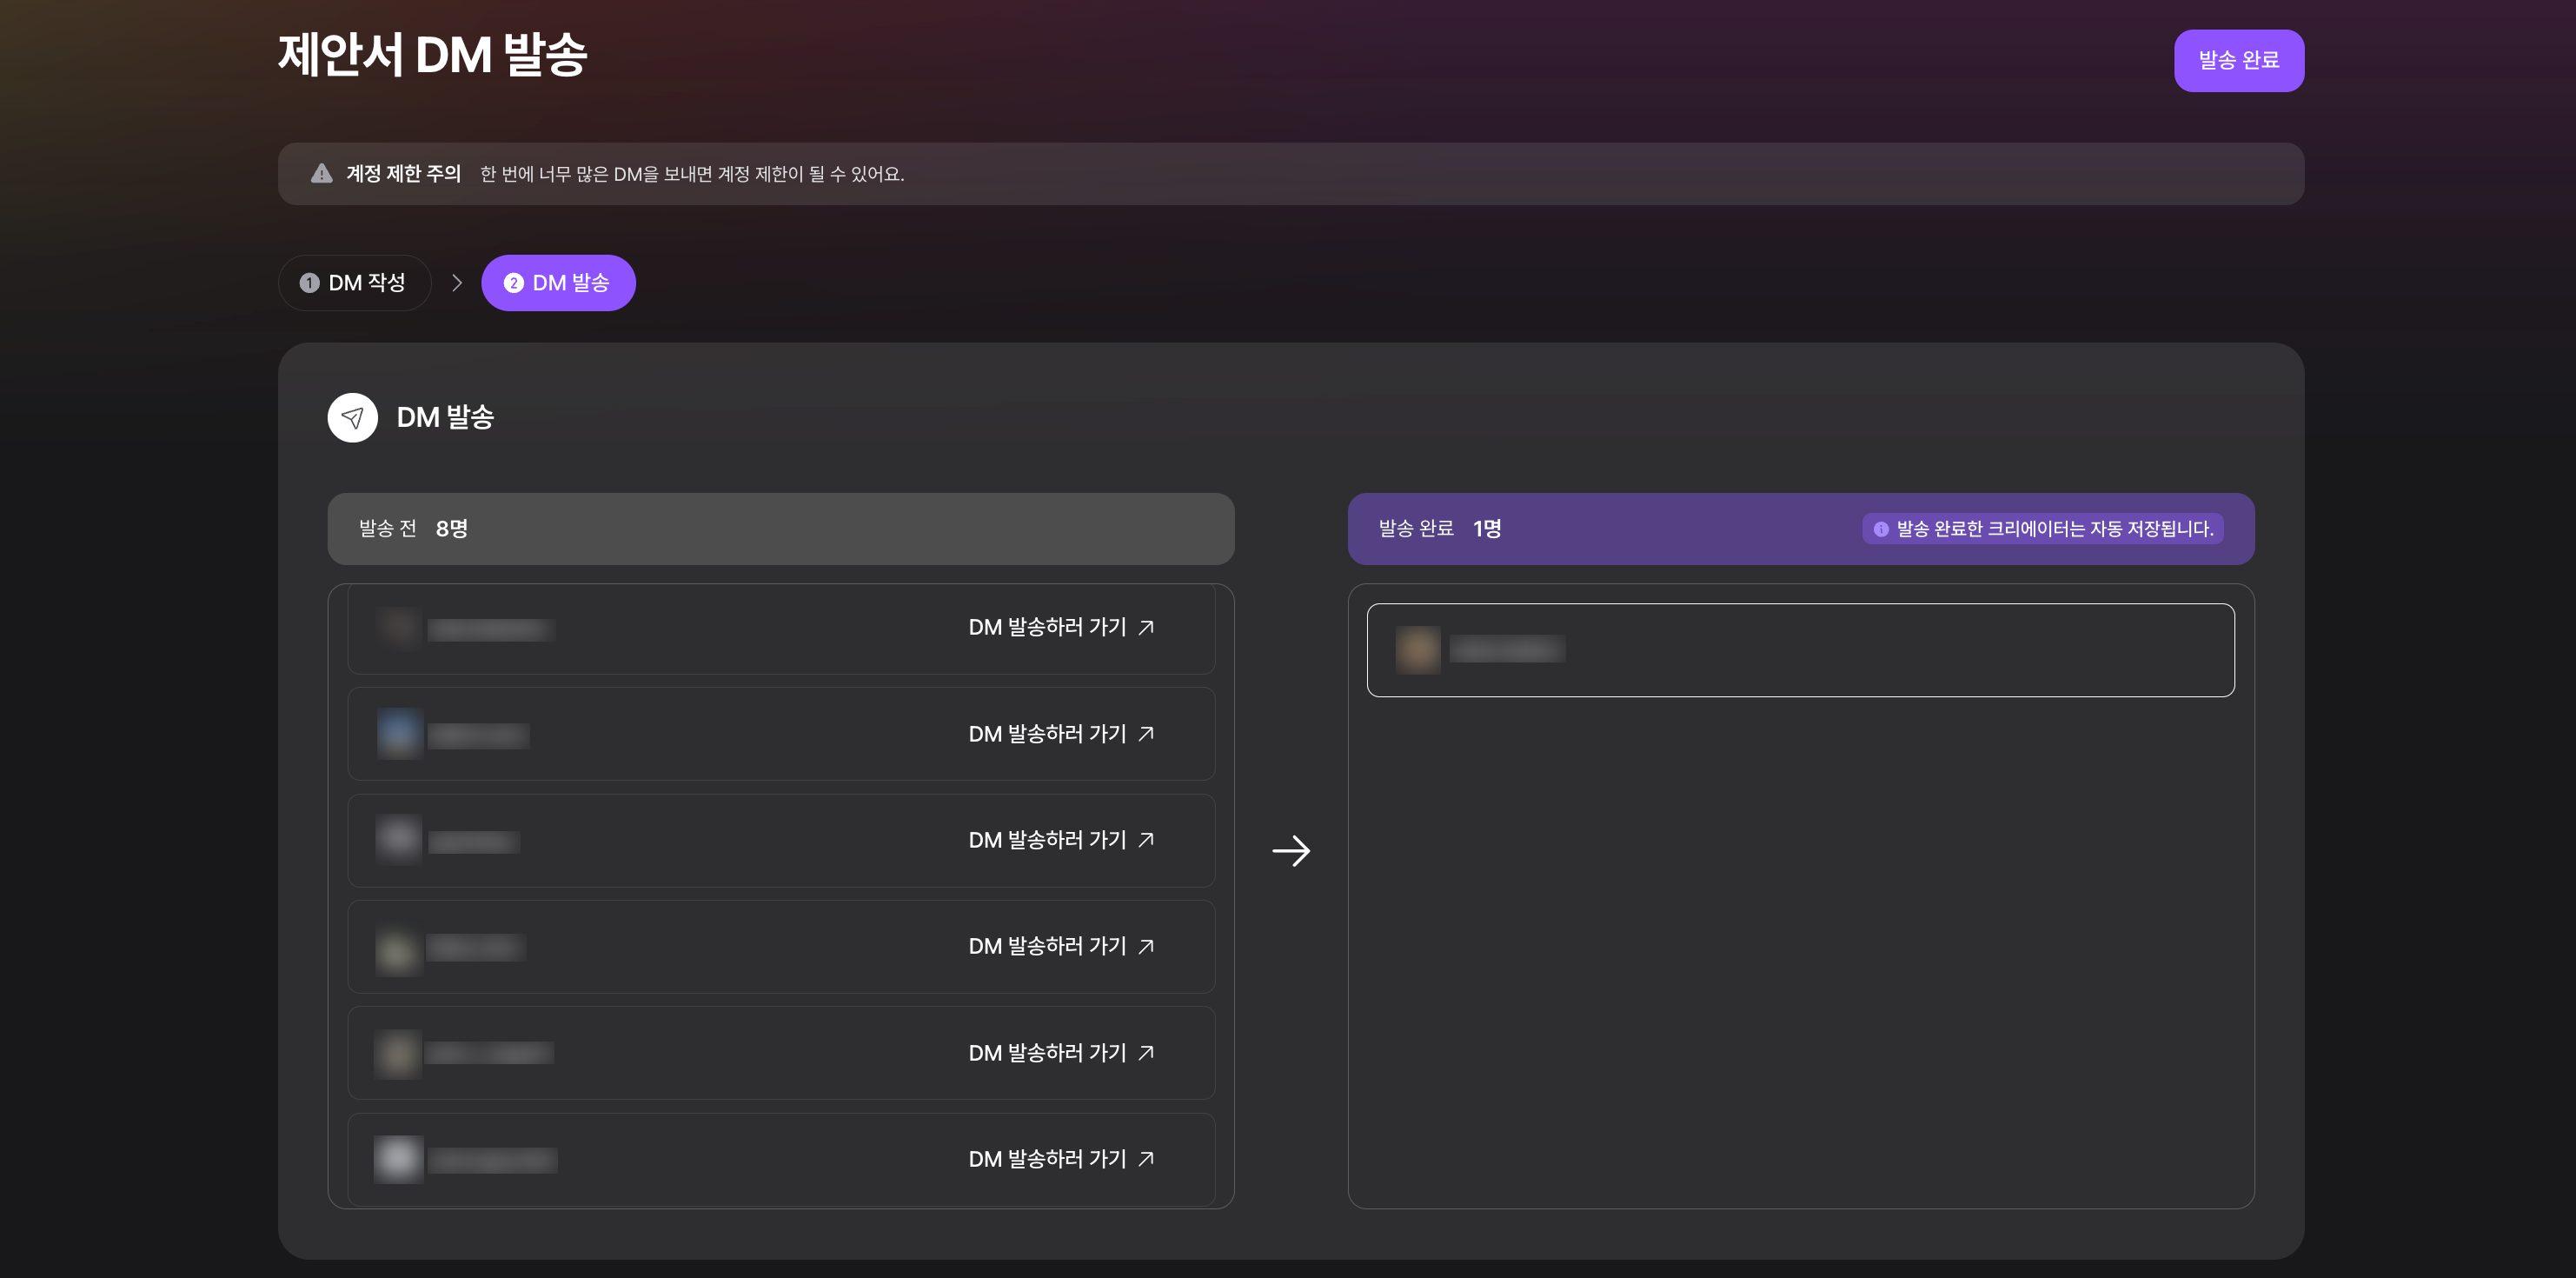Viewport: 2576px width, 1278px height.
Task: Click the right arrow between the lists
Action: click(1291, 851)
